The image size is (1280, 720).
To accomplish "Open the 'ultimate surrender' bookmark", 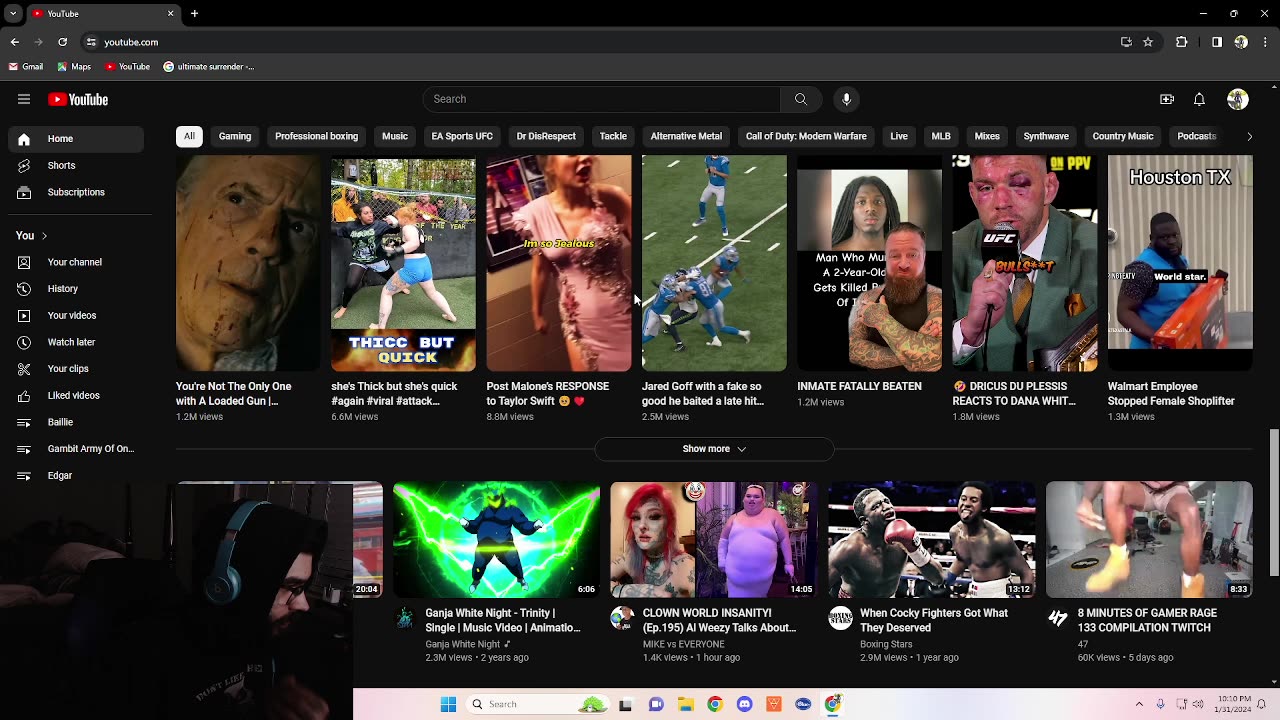I will (209, 67).
